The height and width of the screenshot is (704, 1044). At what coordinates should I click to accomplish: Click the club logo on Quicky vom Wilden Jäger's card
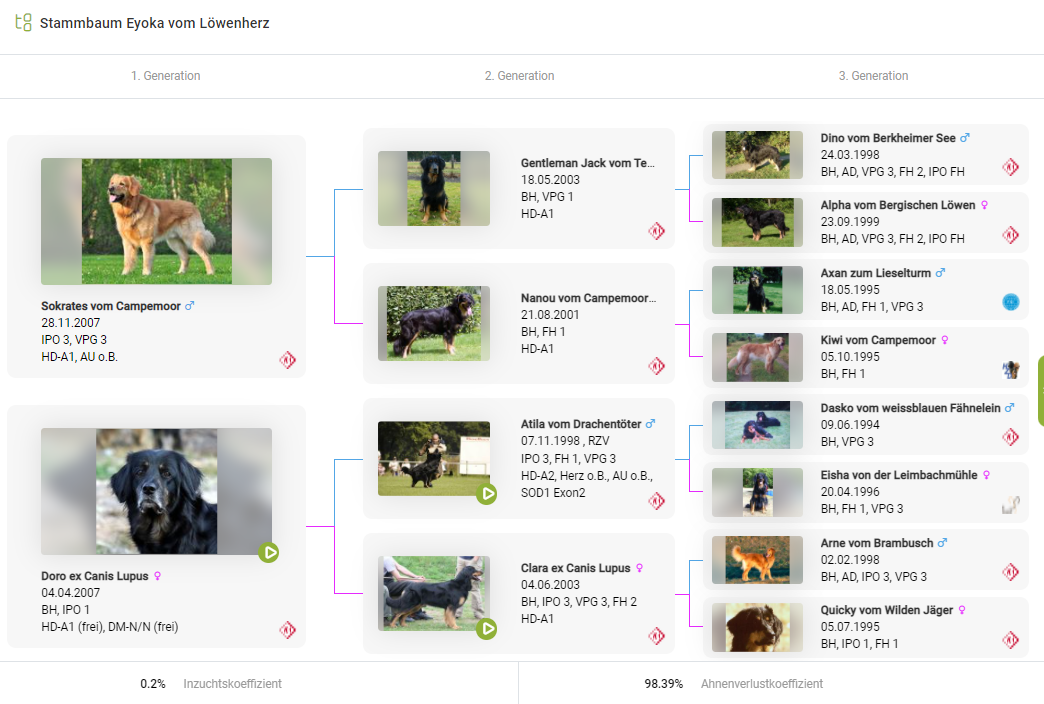click(1011, 640)
